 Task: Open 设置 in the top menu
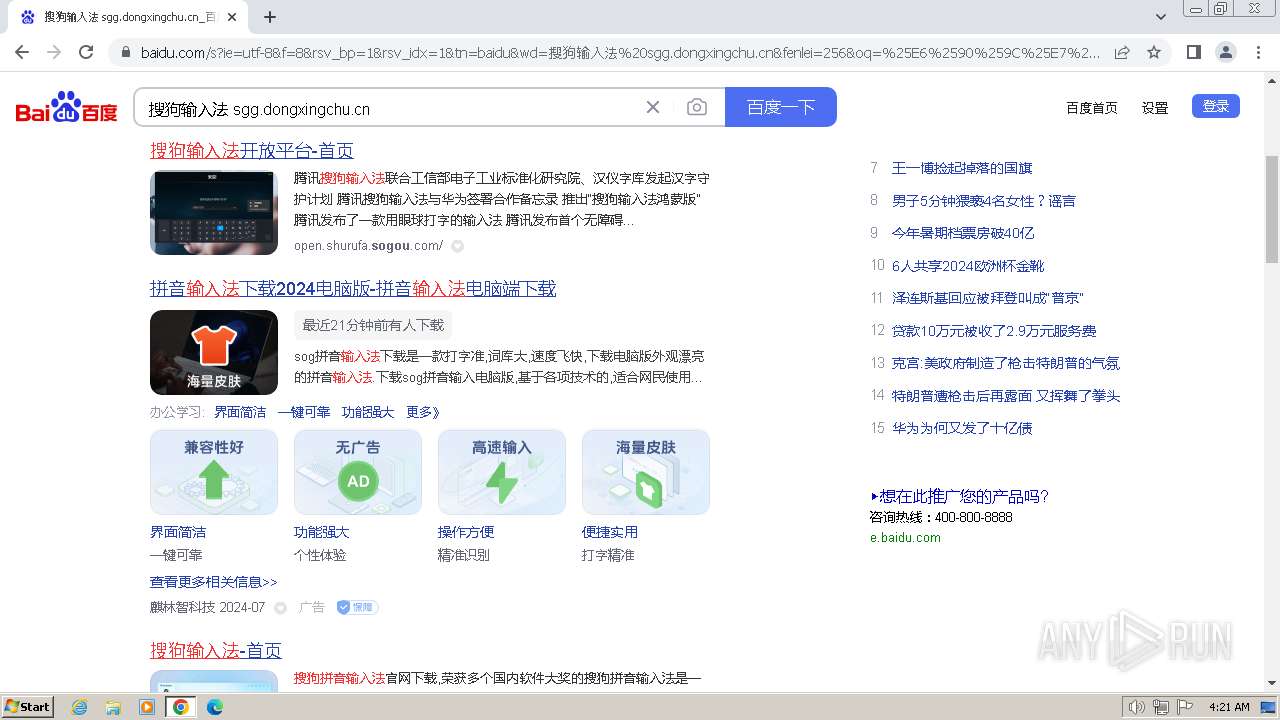coord(1155,108)
